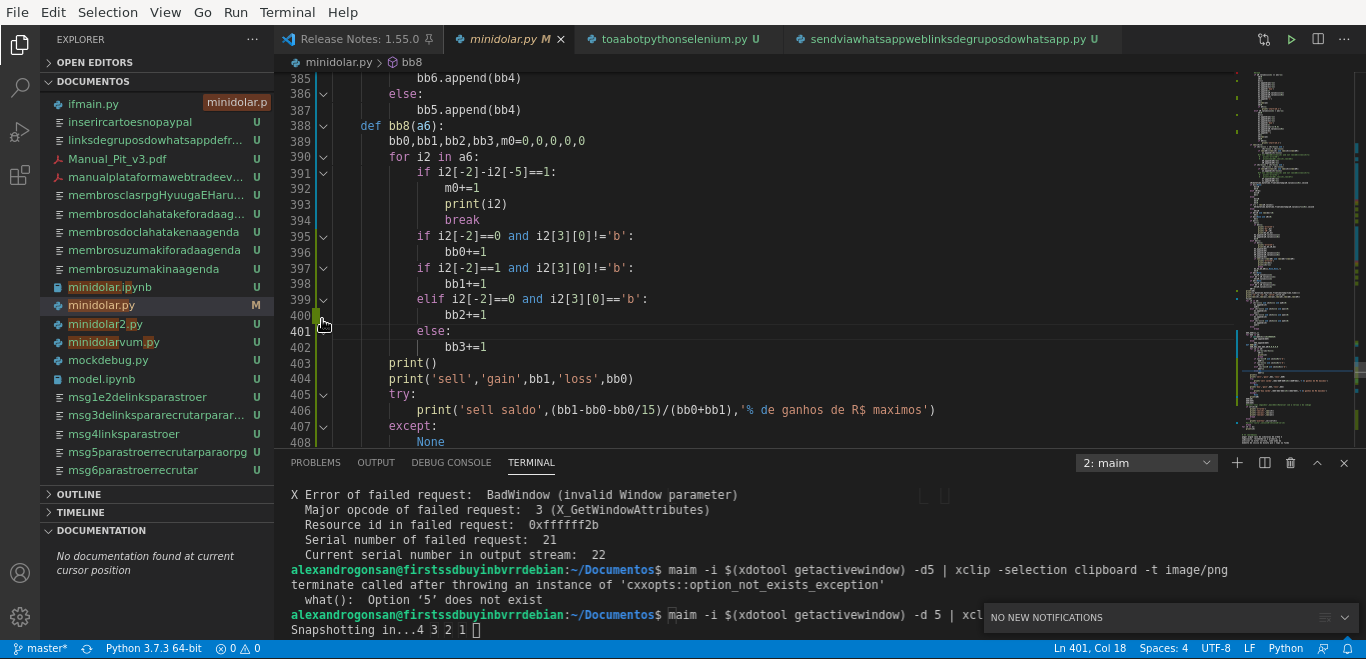The height and width of the screenshot is (659, 1366).
Task: Open the Terminal menu
Action: [x=287, y=12]
